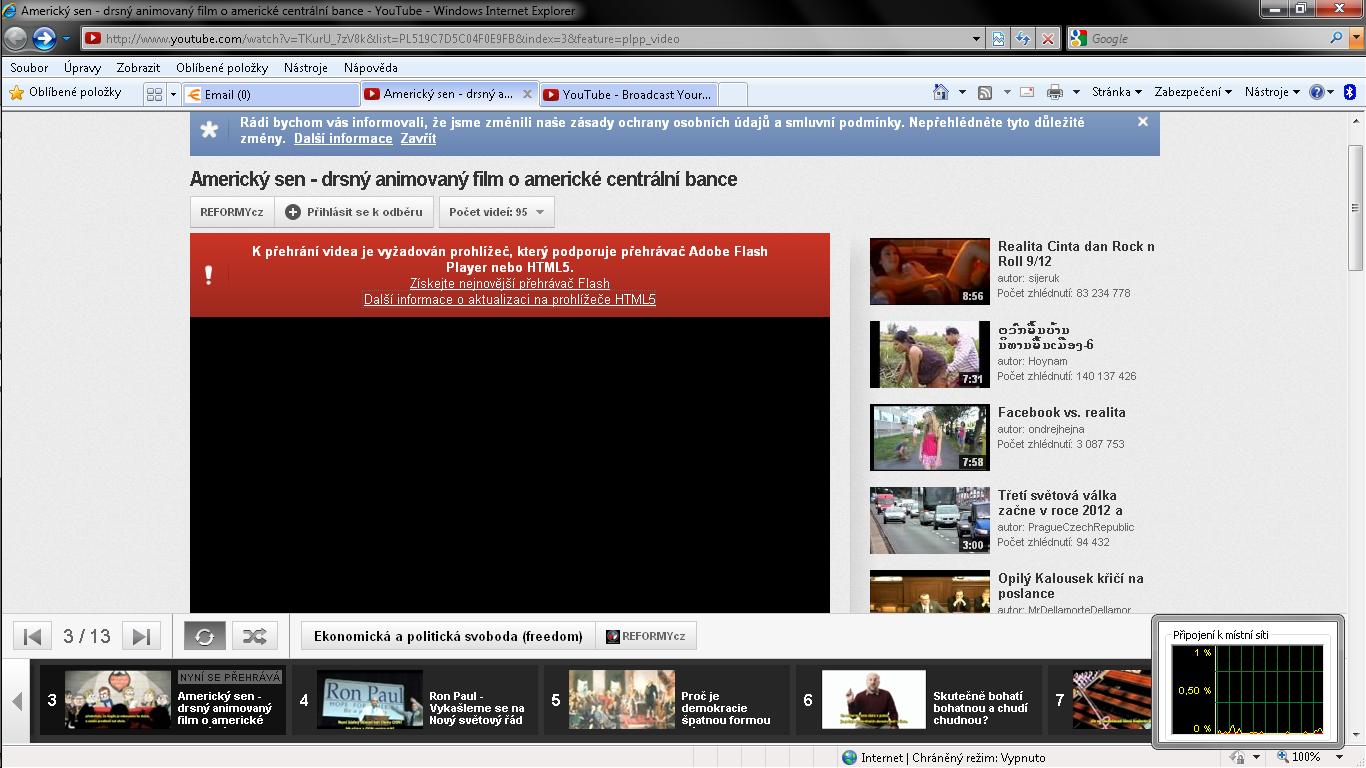Expand the Home button dropdown arrow

(x=962, y=93)
